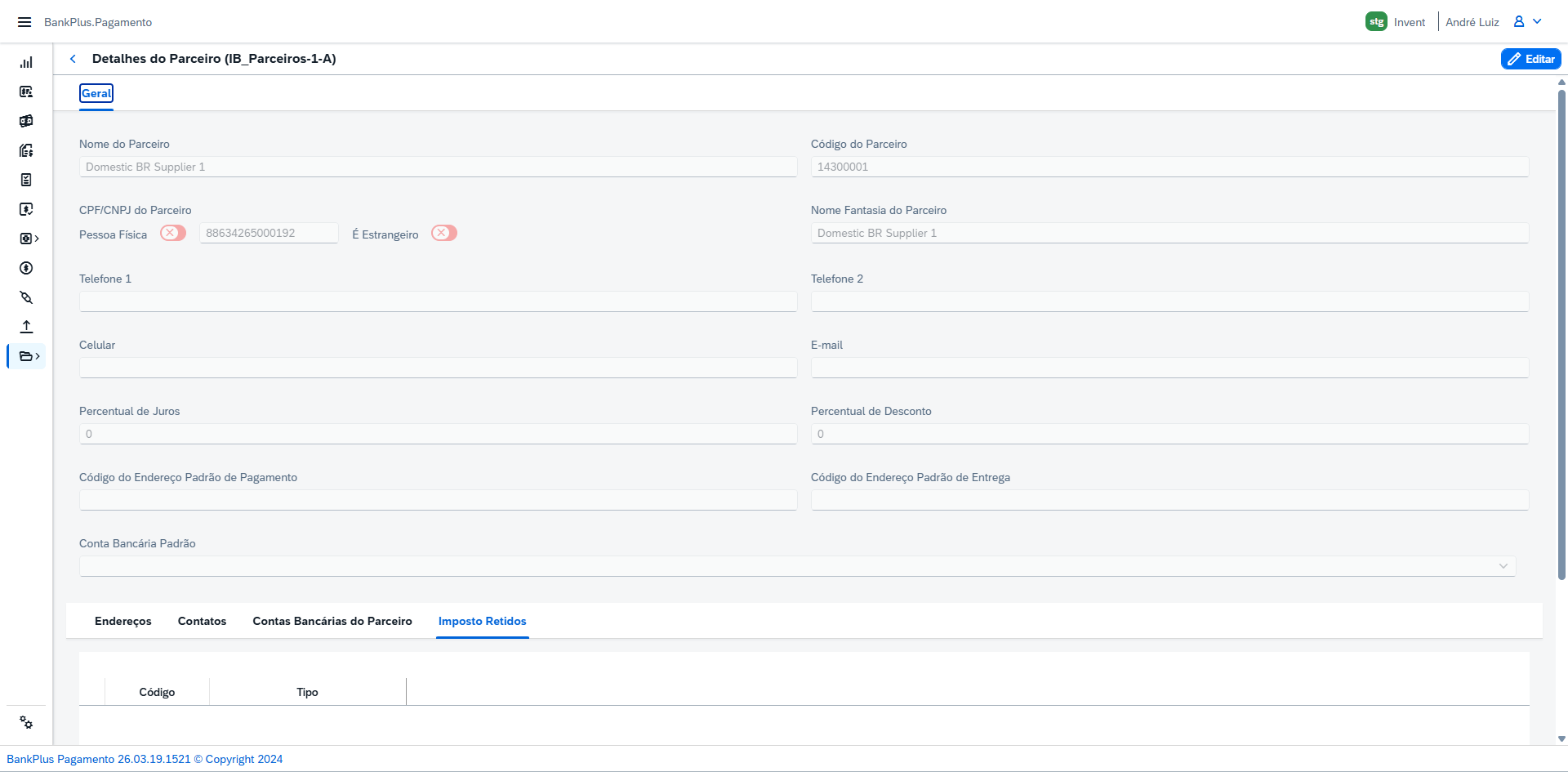Switch to the Contatos tab
The width and height of the screenshot is (1568, 772).
pos(202,621)
